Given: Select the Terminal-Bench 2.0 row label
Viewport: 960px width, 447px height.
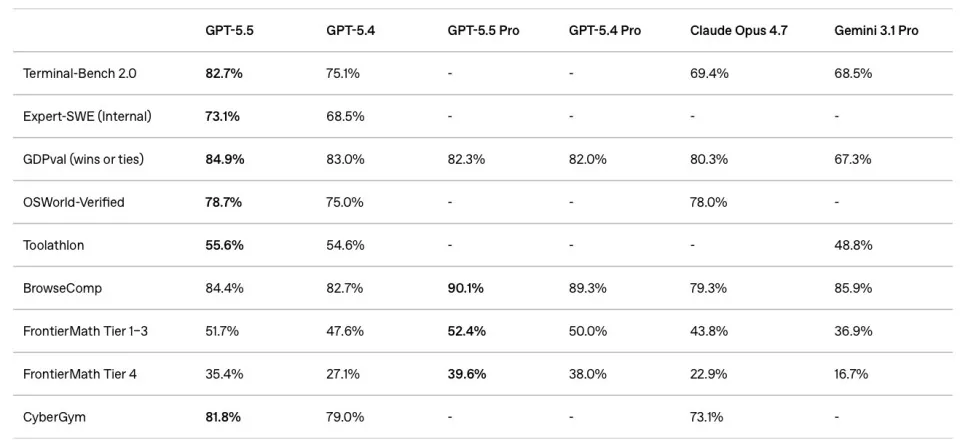Looking at the screenshot, I should (79, 73).
